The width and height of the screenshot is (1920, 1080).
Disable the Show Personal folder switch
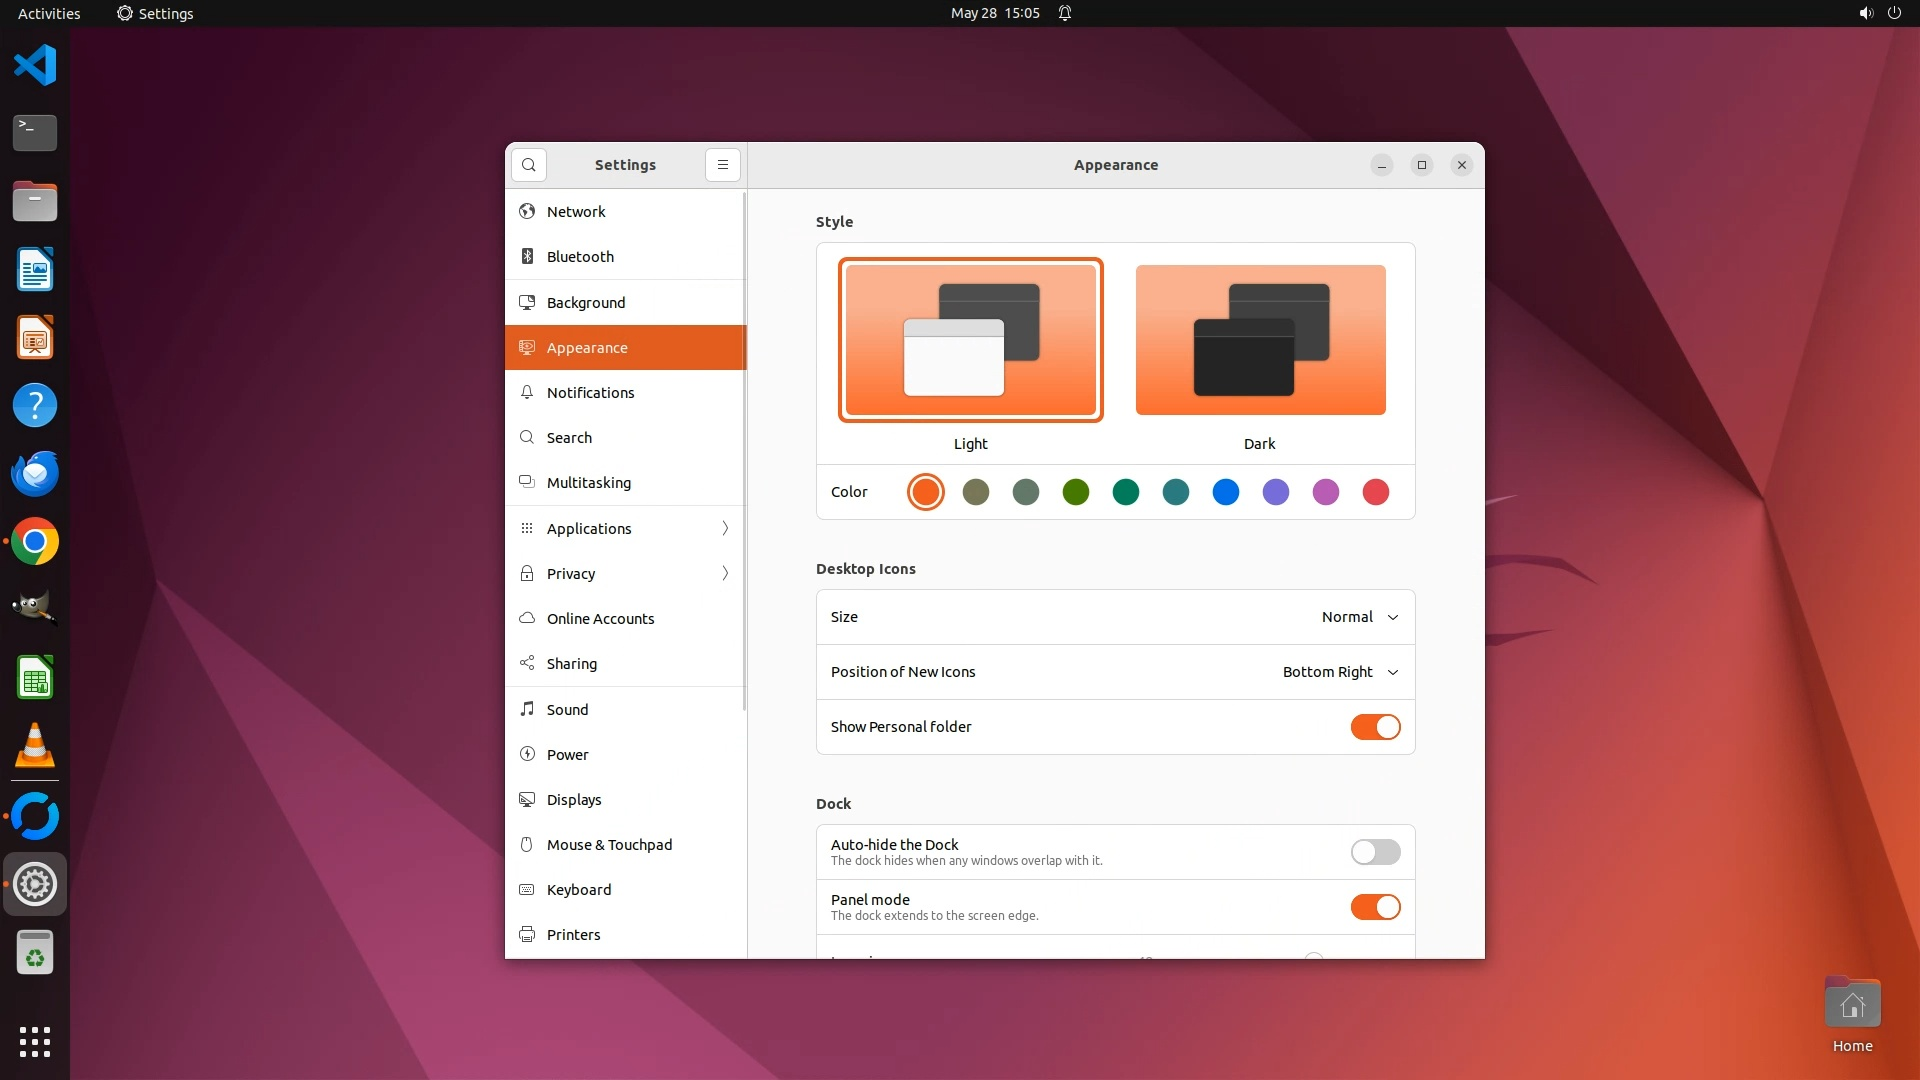[x=1375, y=727]
